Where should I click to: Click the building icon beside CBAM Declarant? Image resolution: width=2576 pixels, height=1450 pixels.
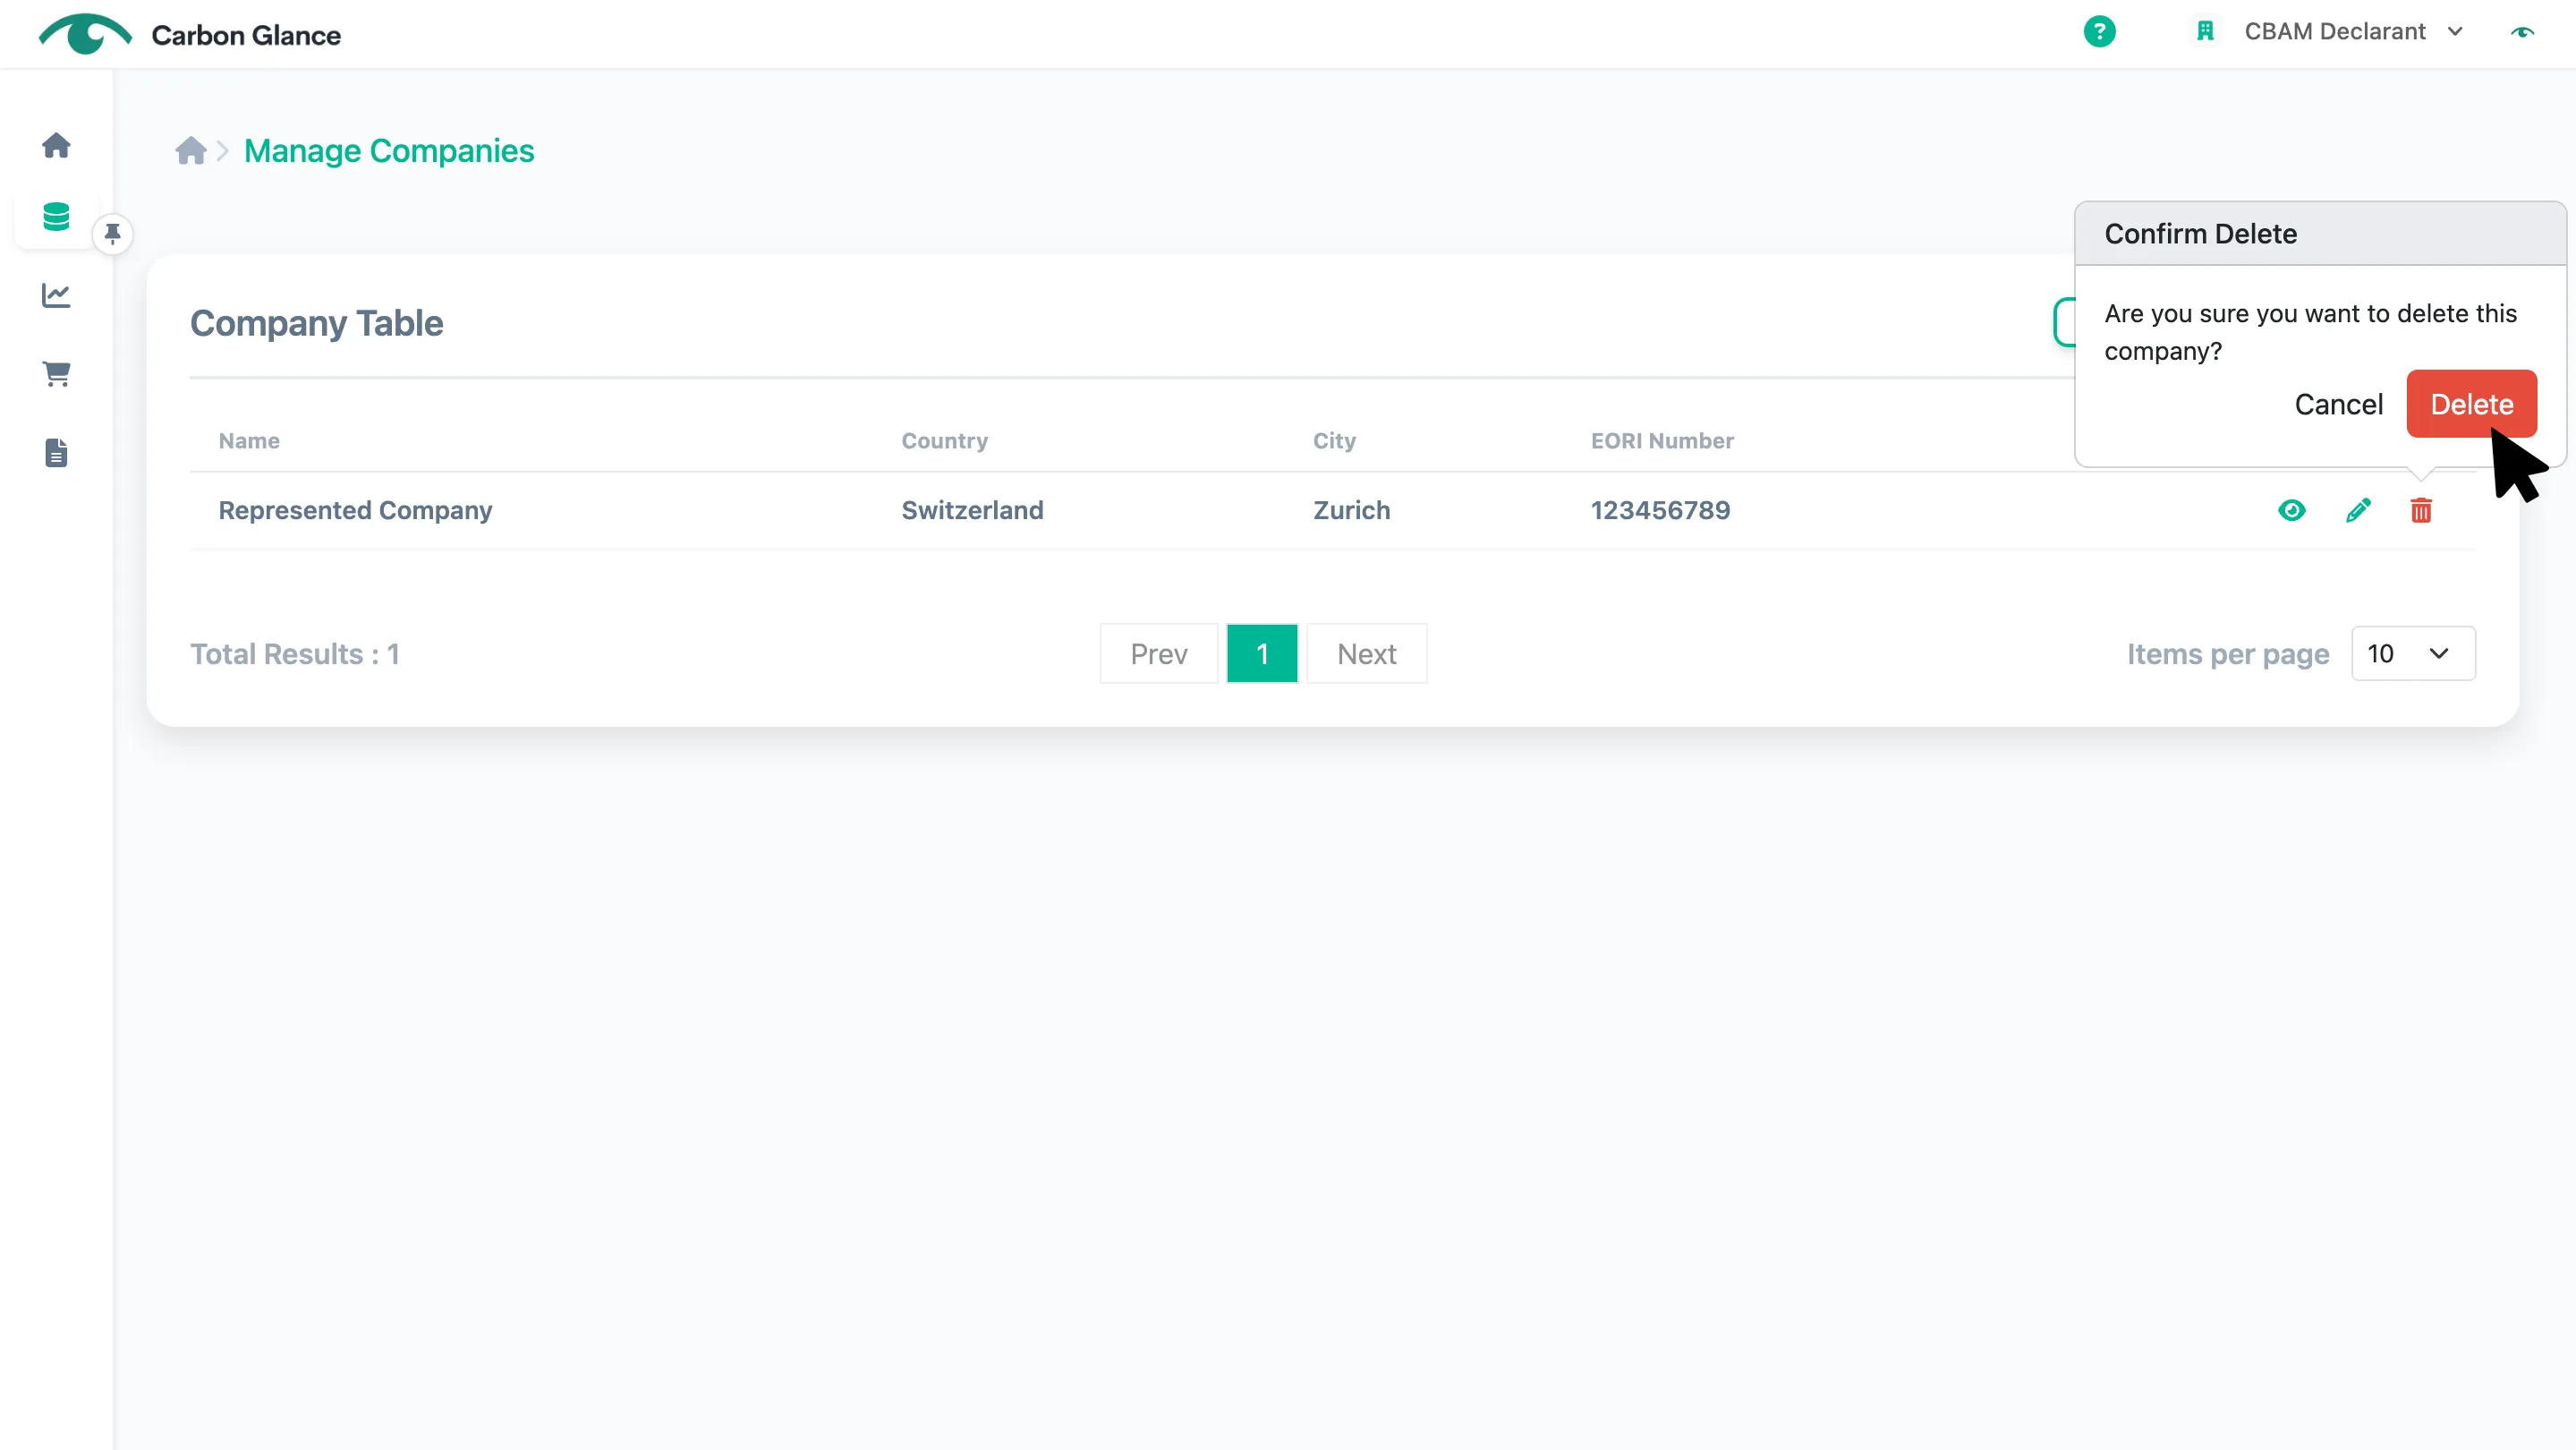pyautogui.click(x=2204, y=32)
